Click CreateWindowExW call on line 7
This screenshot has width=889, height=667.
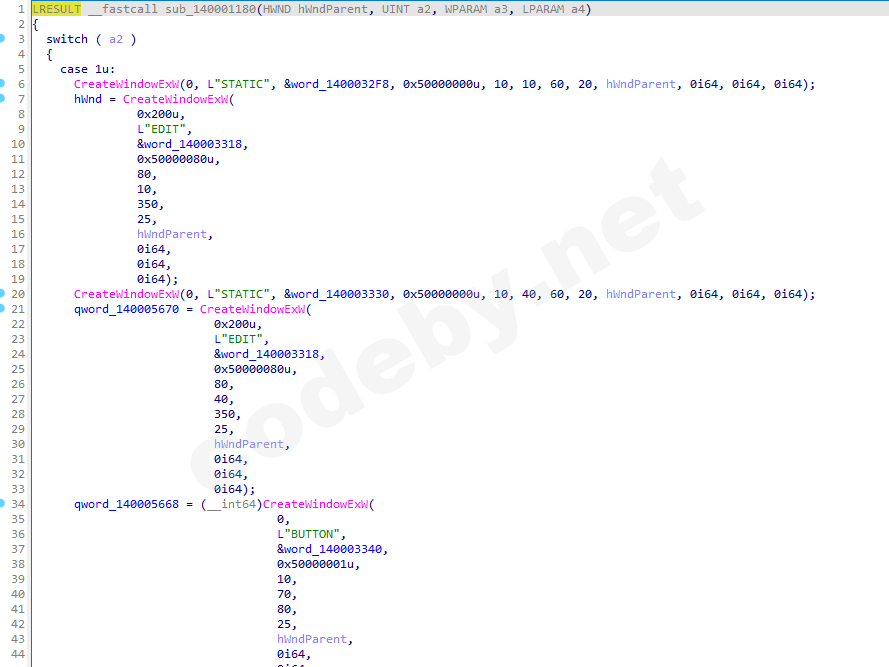175,99
